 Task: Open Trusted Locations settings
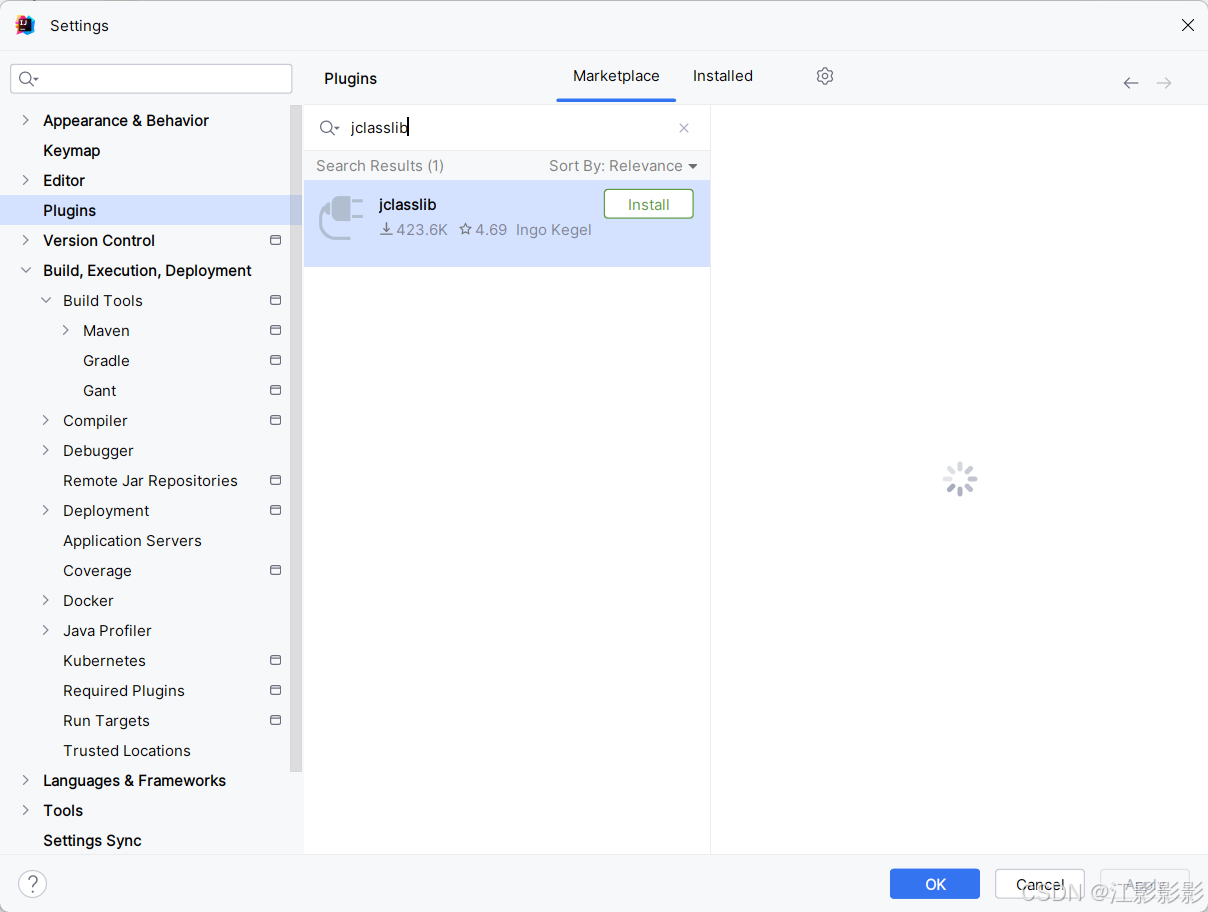[x=127, y=750]
